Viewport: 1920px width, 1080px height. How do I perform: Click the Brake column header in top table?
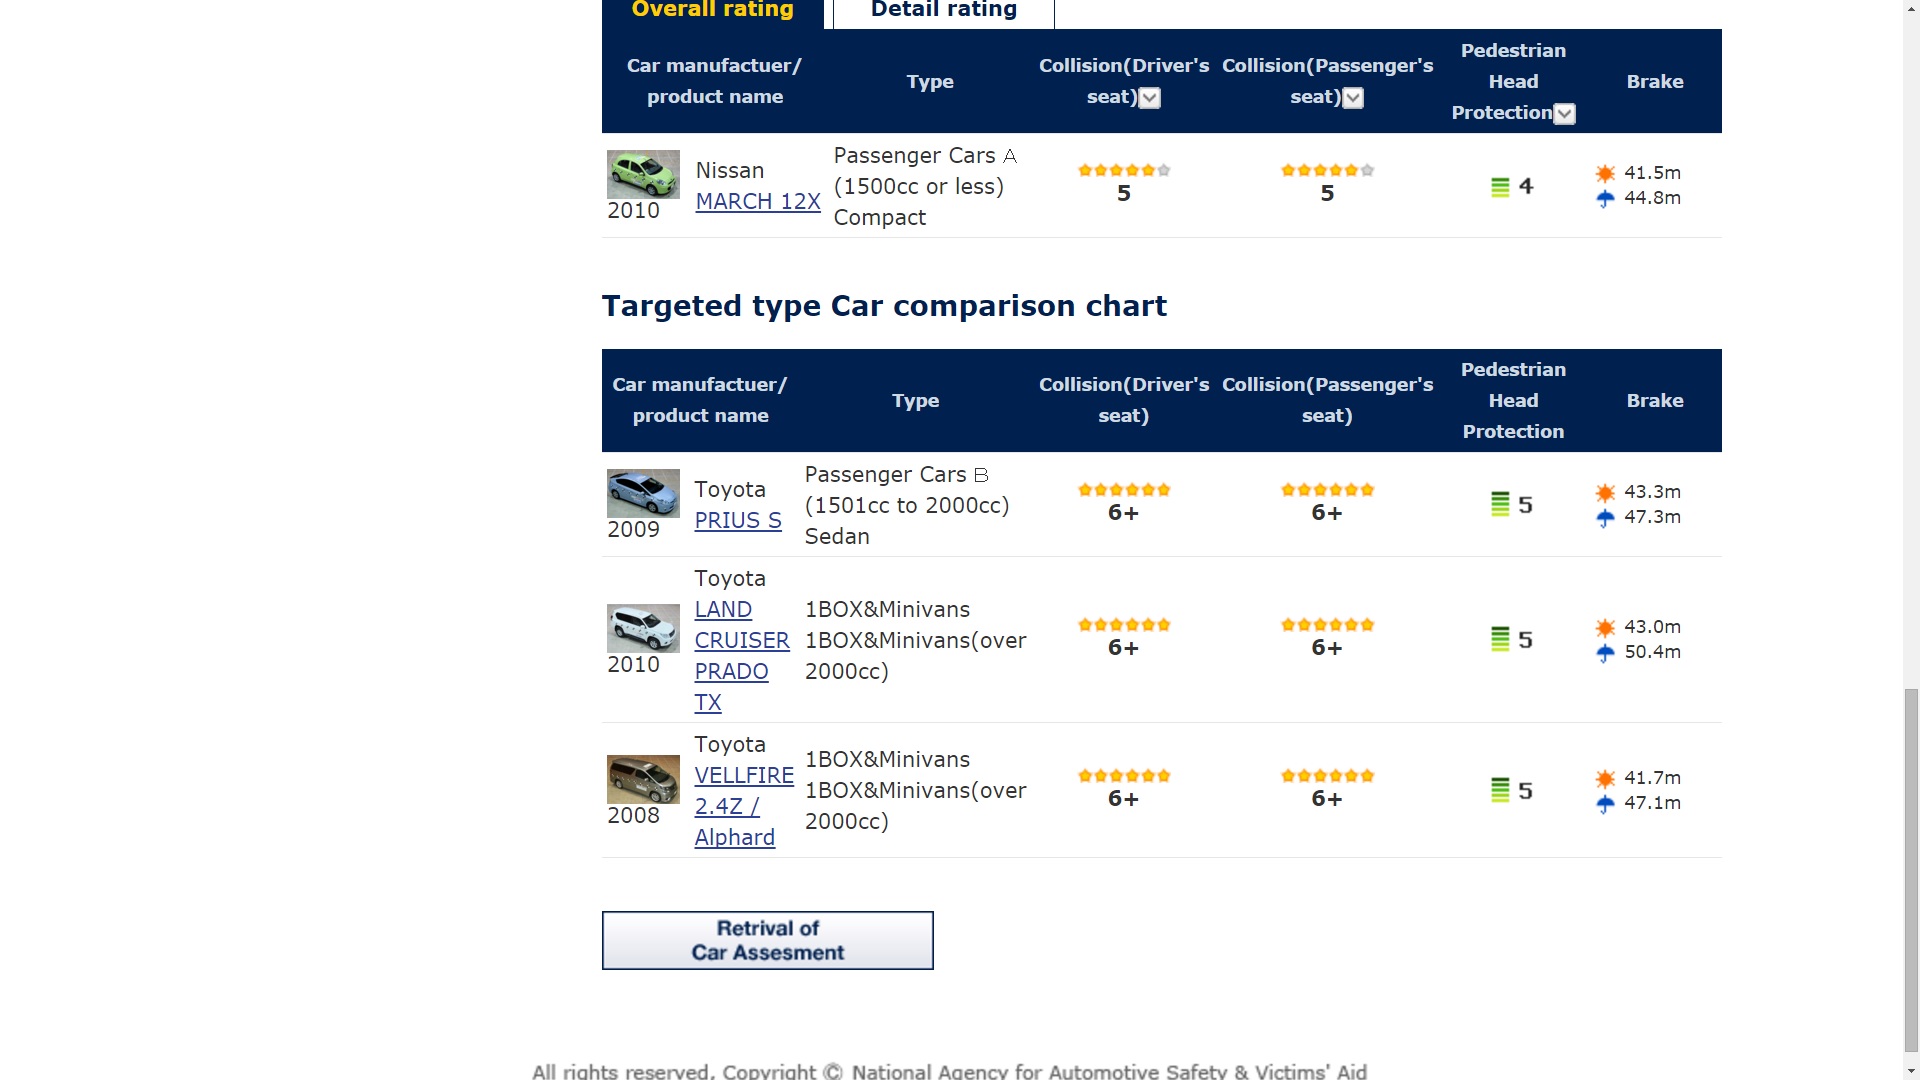pos(1655,81)
